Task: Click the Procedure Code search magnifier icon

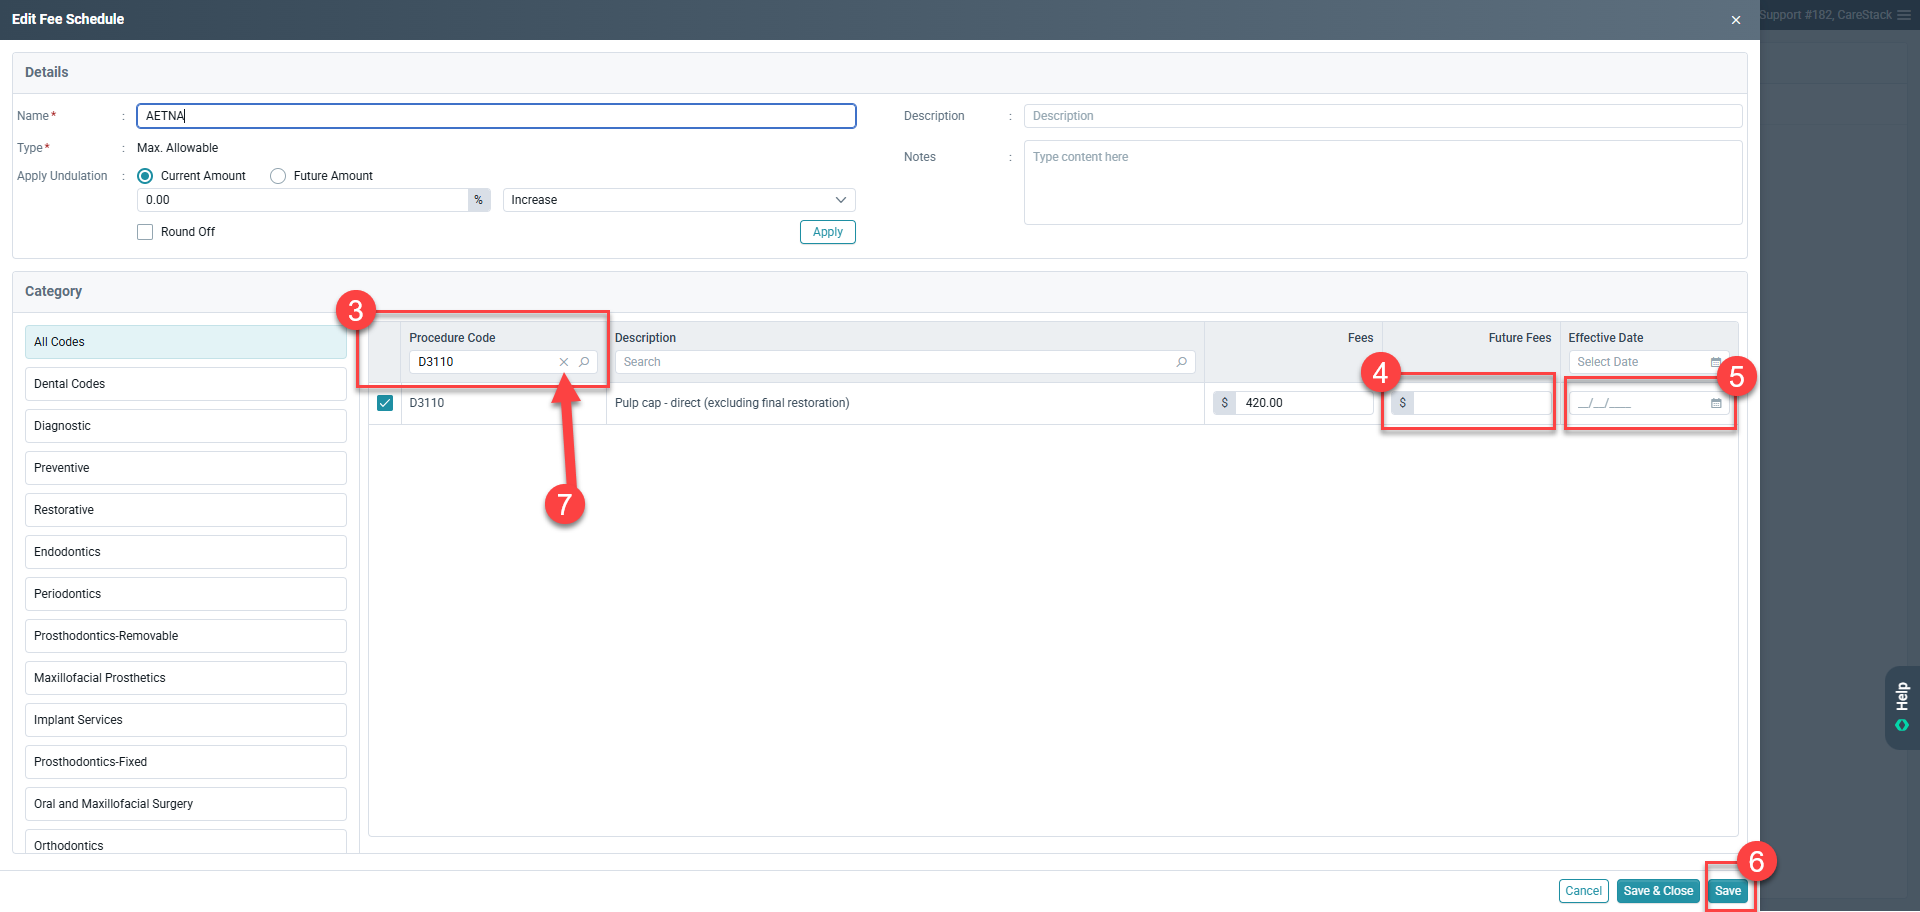Action: 584,362
